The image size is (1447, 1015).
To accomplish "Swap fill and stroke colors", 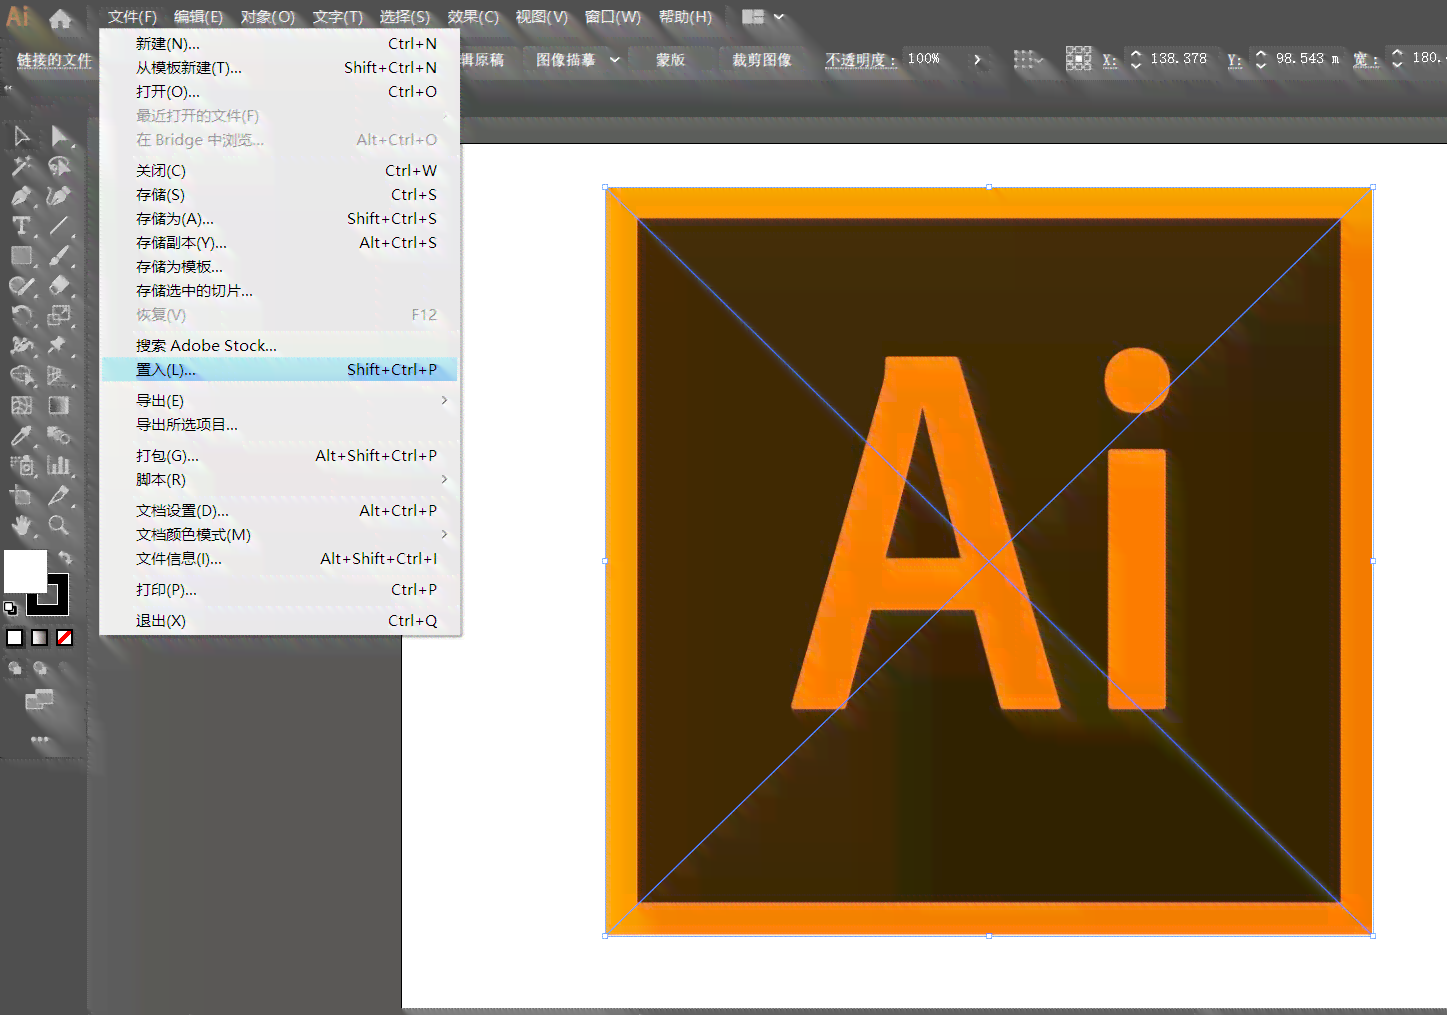I will [x=65, y=557].
